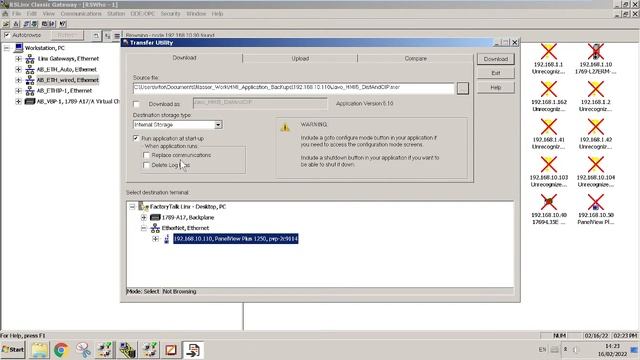Switch to the Compare tab
Viewport: 640px width, 360px height.
[x=416, y=59]
